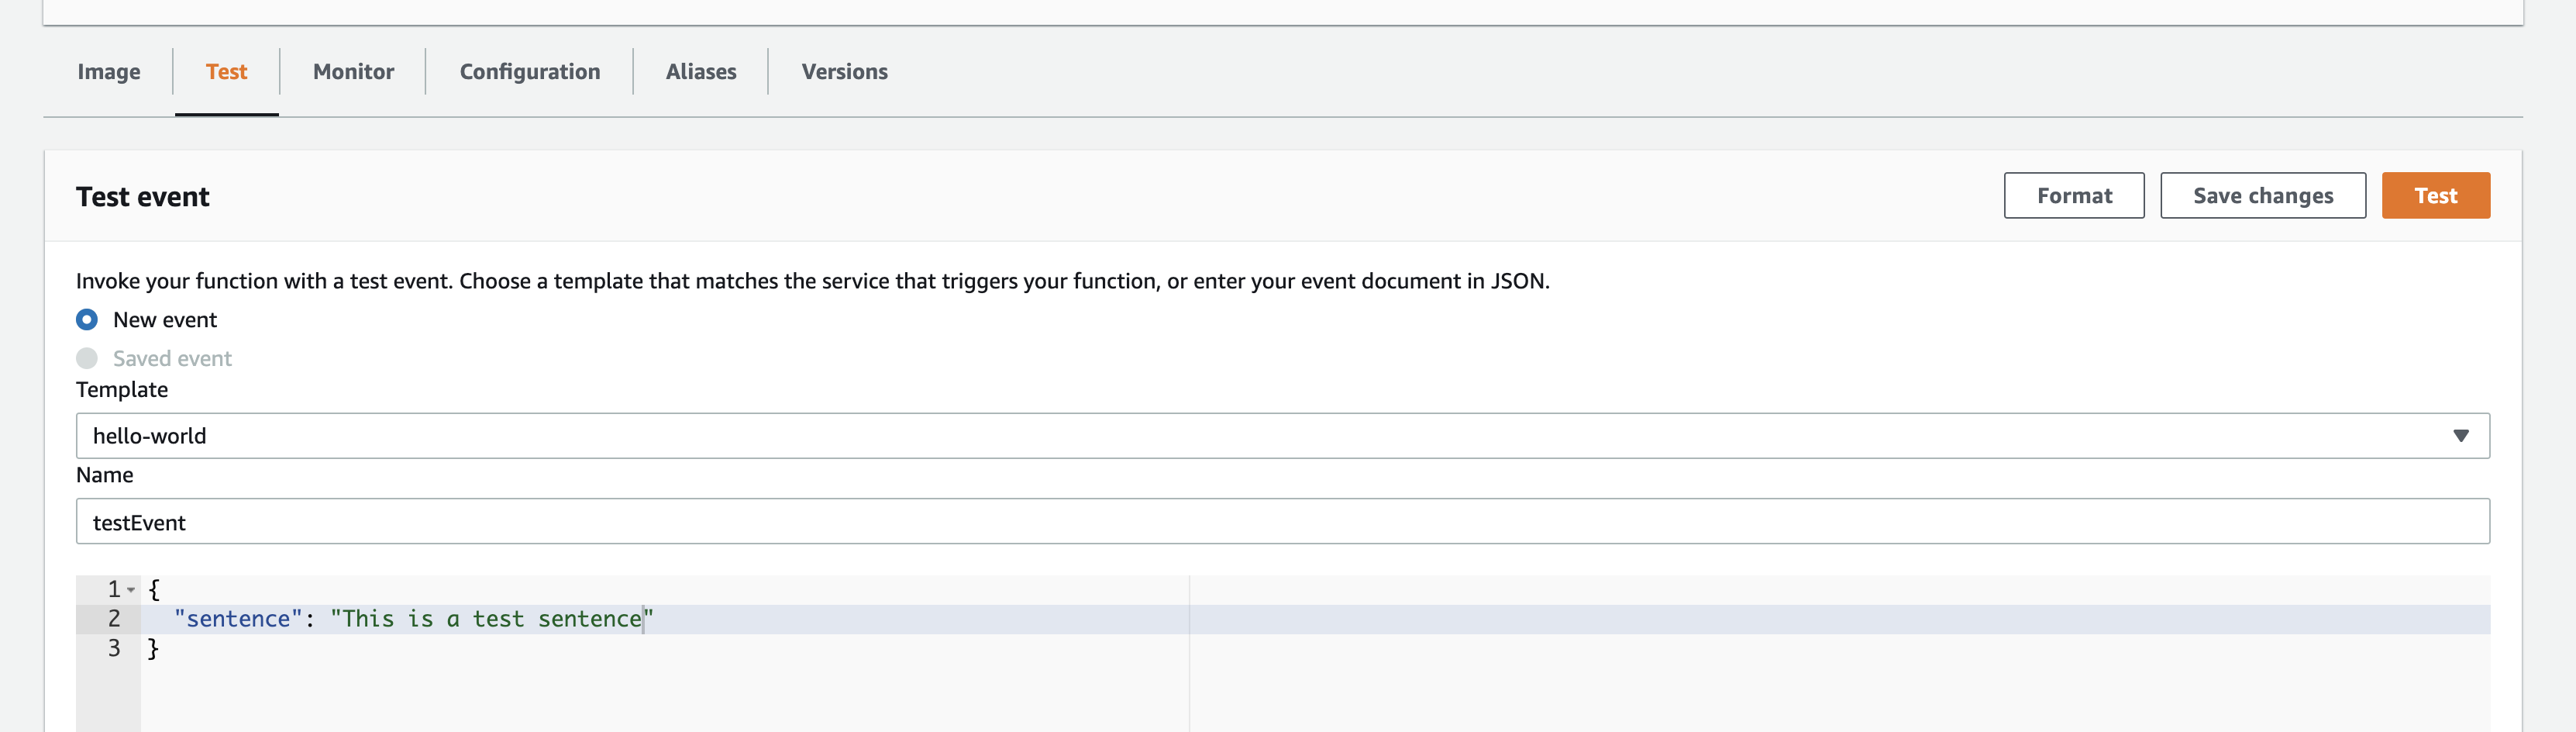The width and height of the screenshot is (2576, 732).
Task: Click line number 3 in editor gutter
Action: point(114,648)
